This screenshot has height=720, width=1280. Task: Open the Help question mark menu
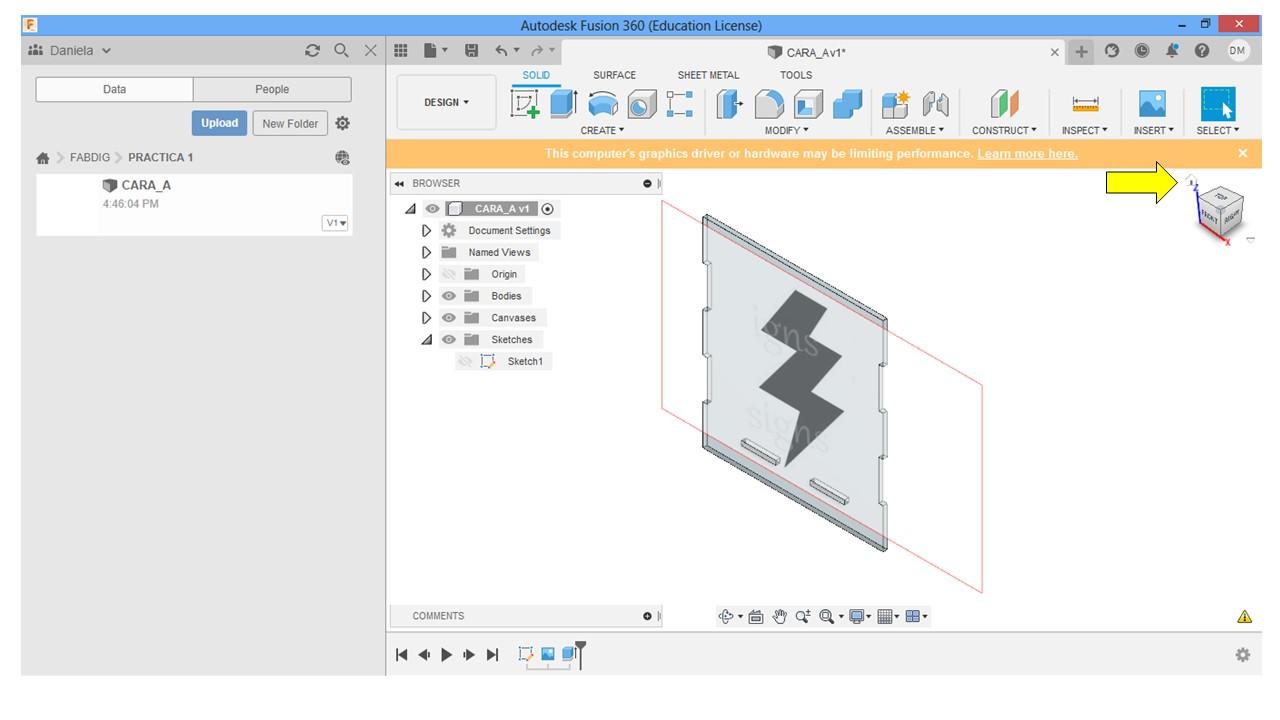click(x=1202, y=51)
